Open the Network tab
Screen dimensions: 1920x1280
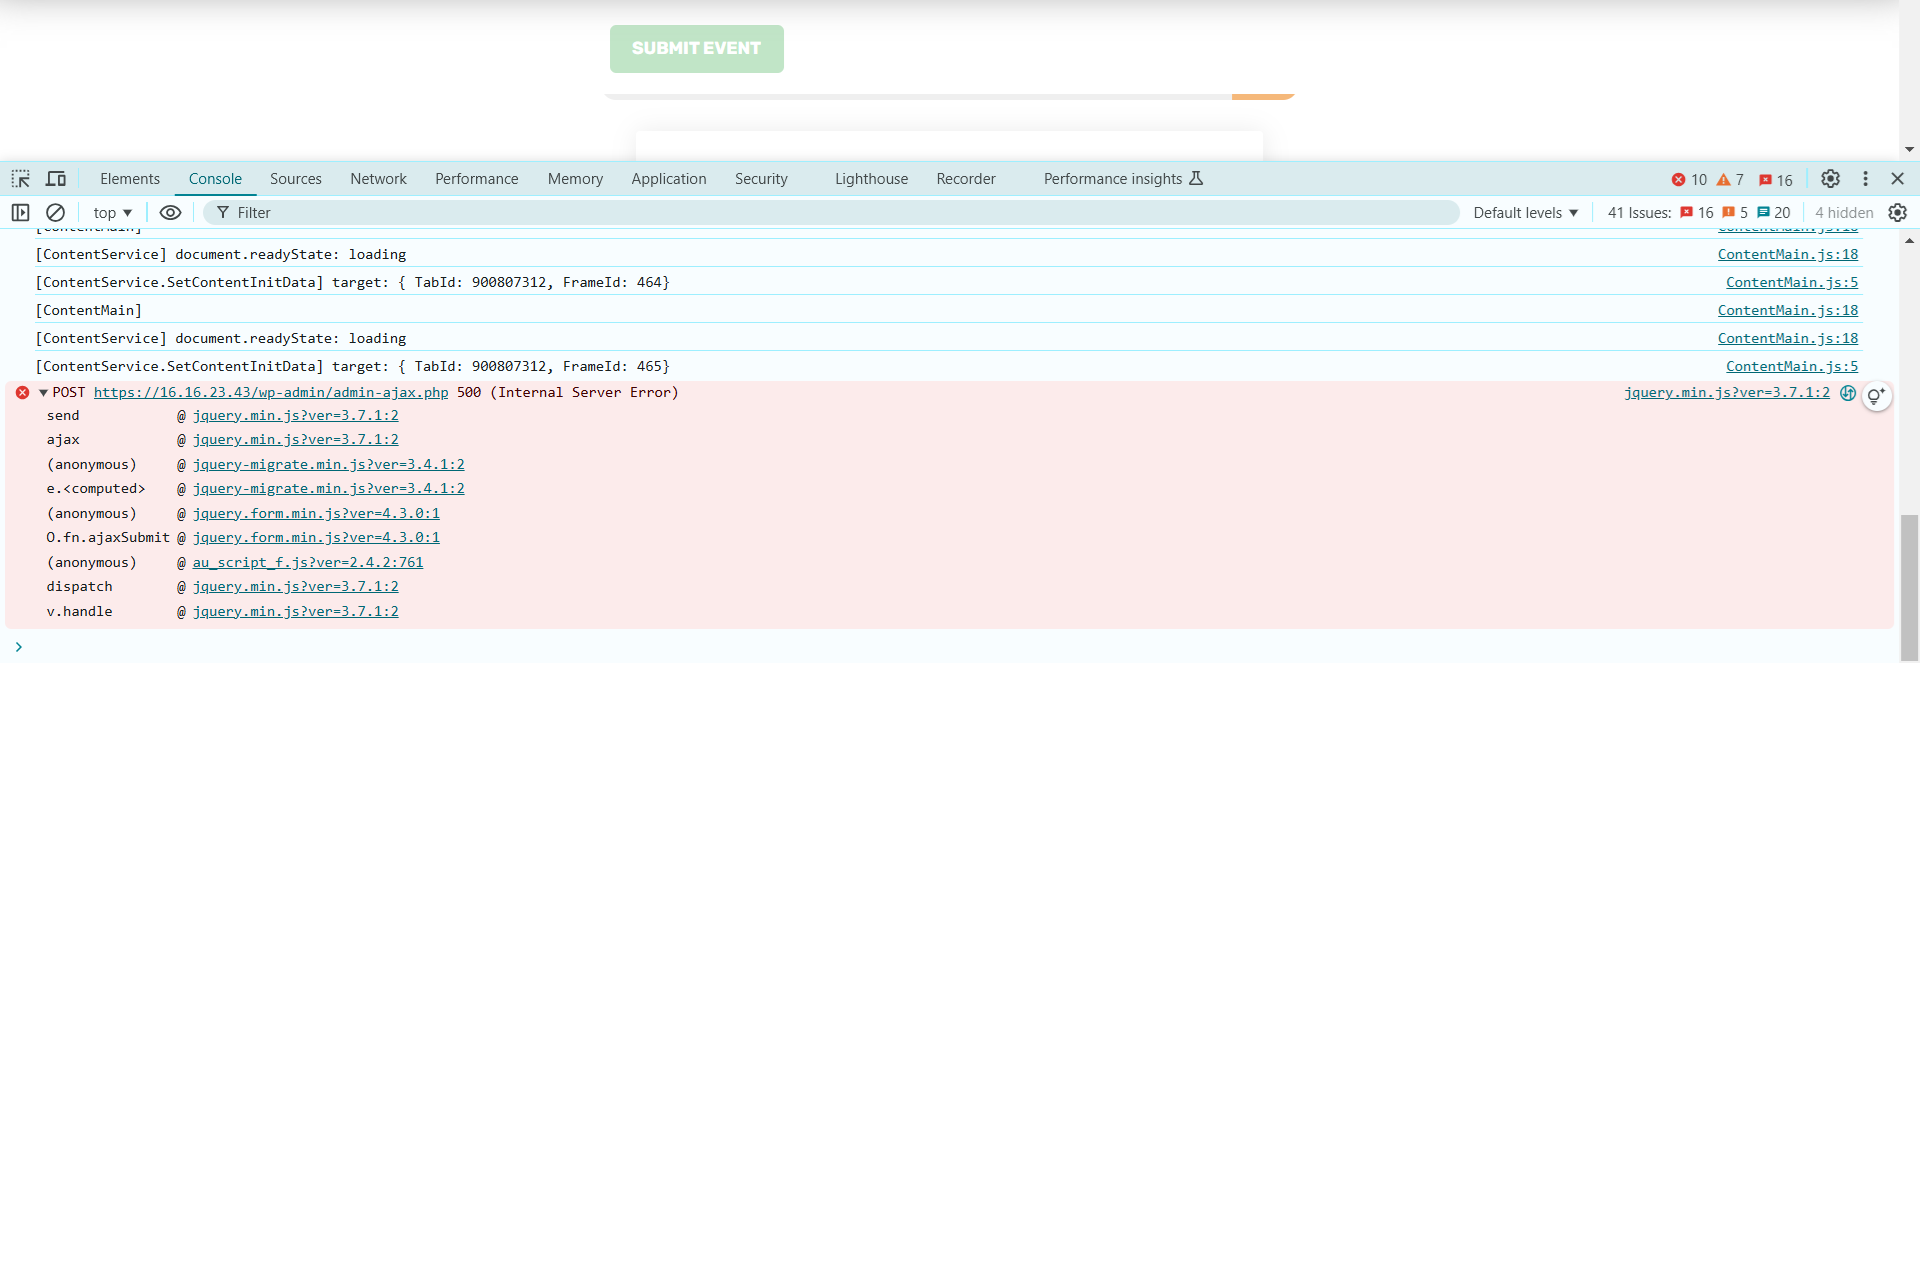click(x=378, y=179)
